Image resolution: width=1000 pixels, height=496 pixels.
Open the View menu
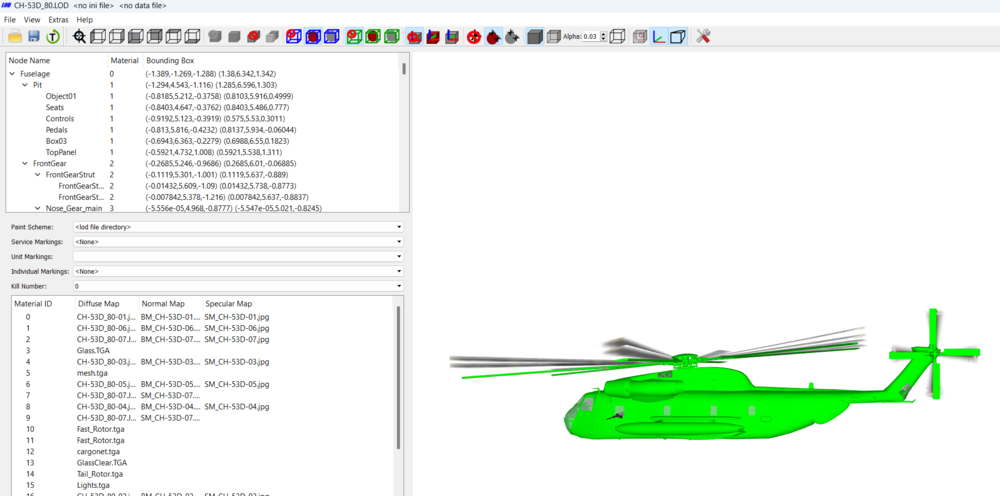click(32, 20)
